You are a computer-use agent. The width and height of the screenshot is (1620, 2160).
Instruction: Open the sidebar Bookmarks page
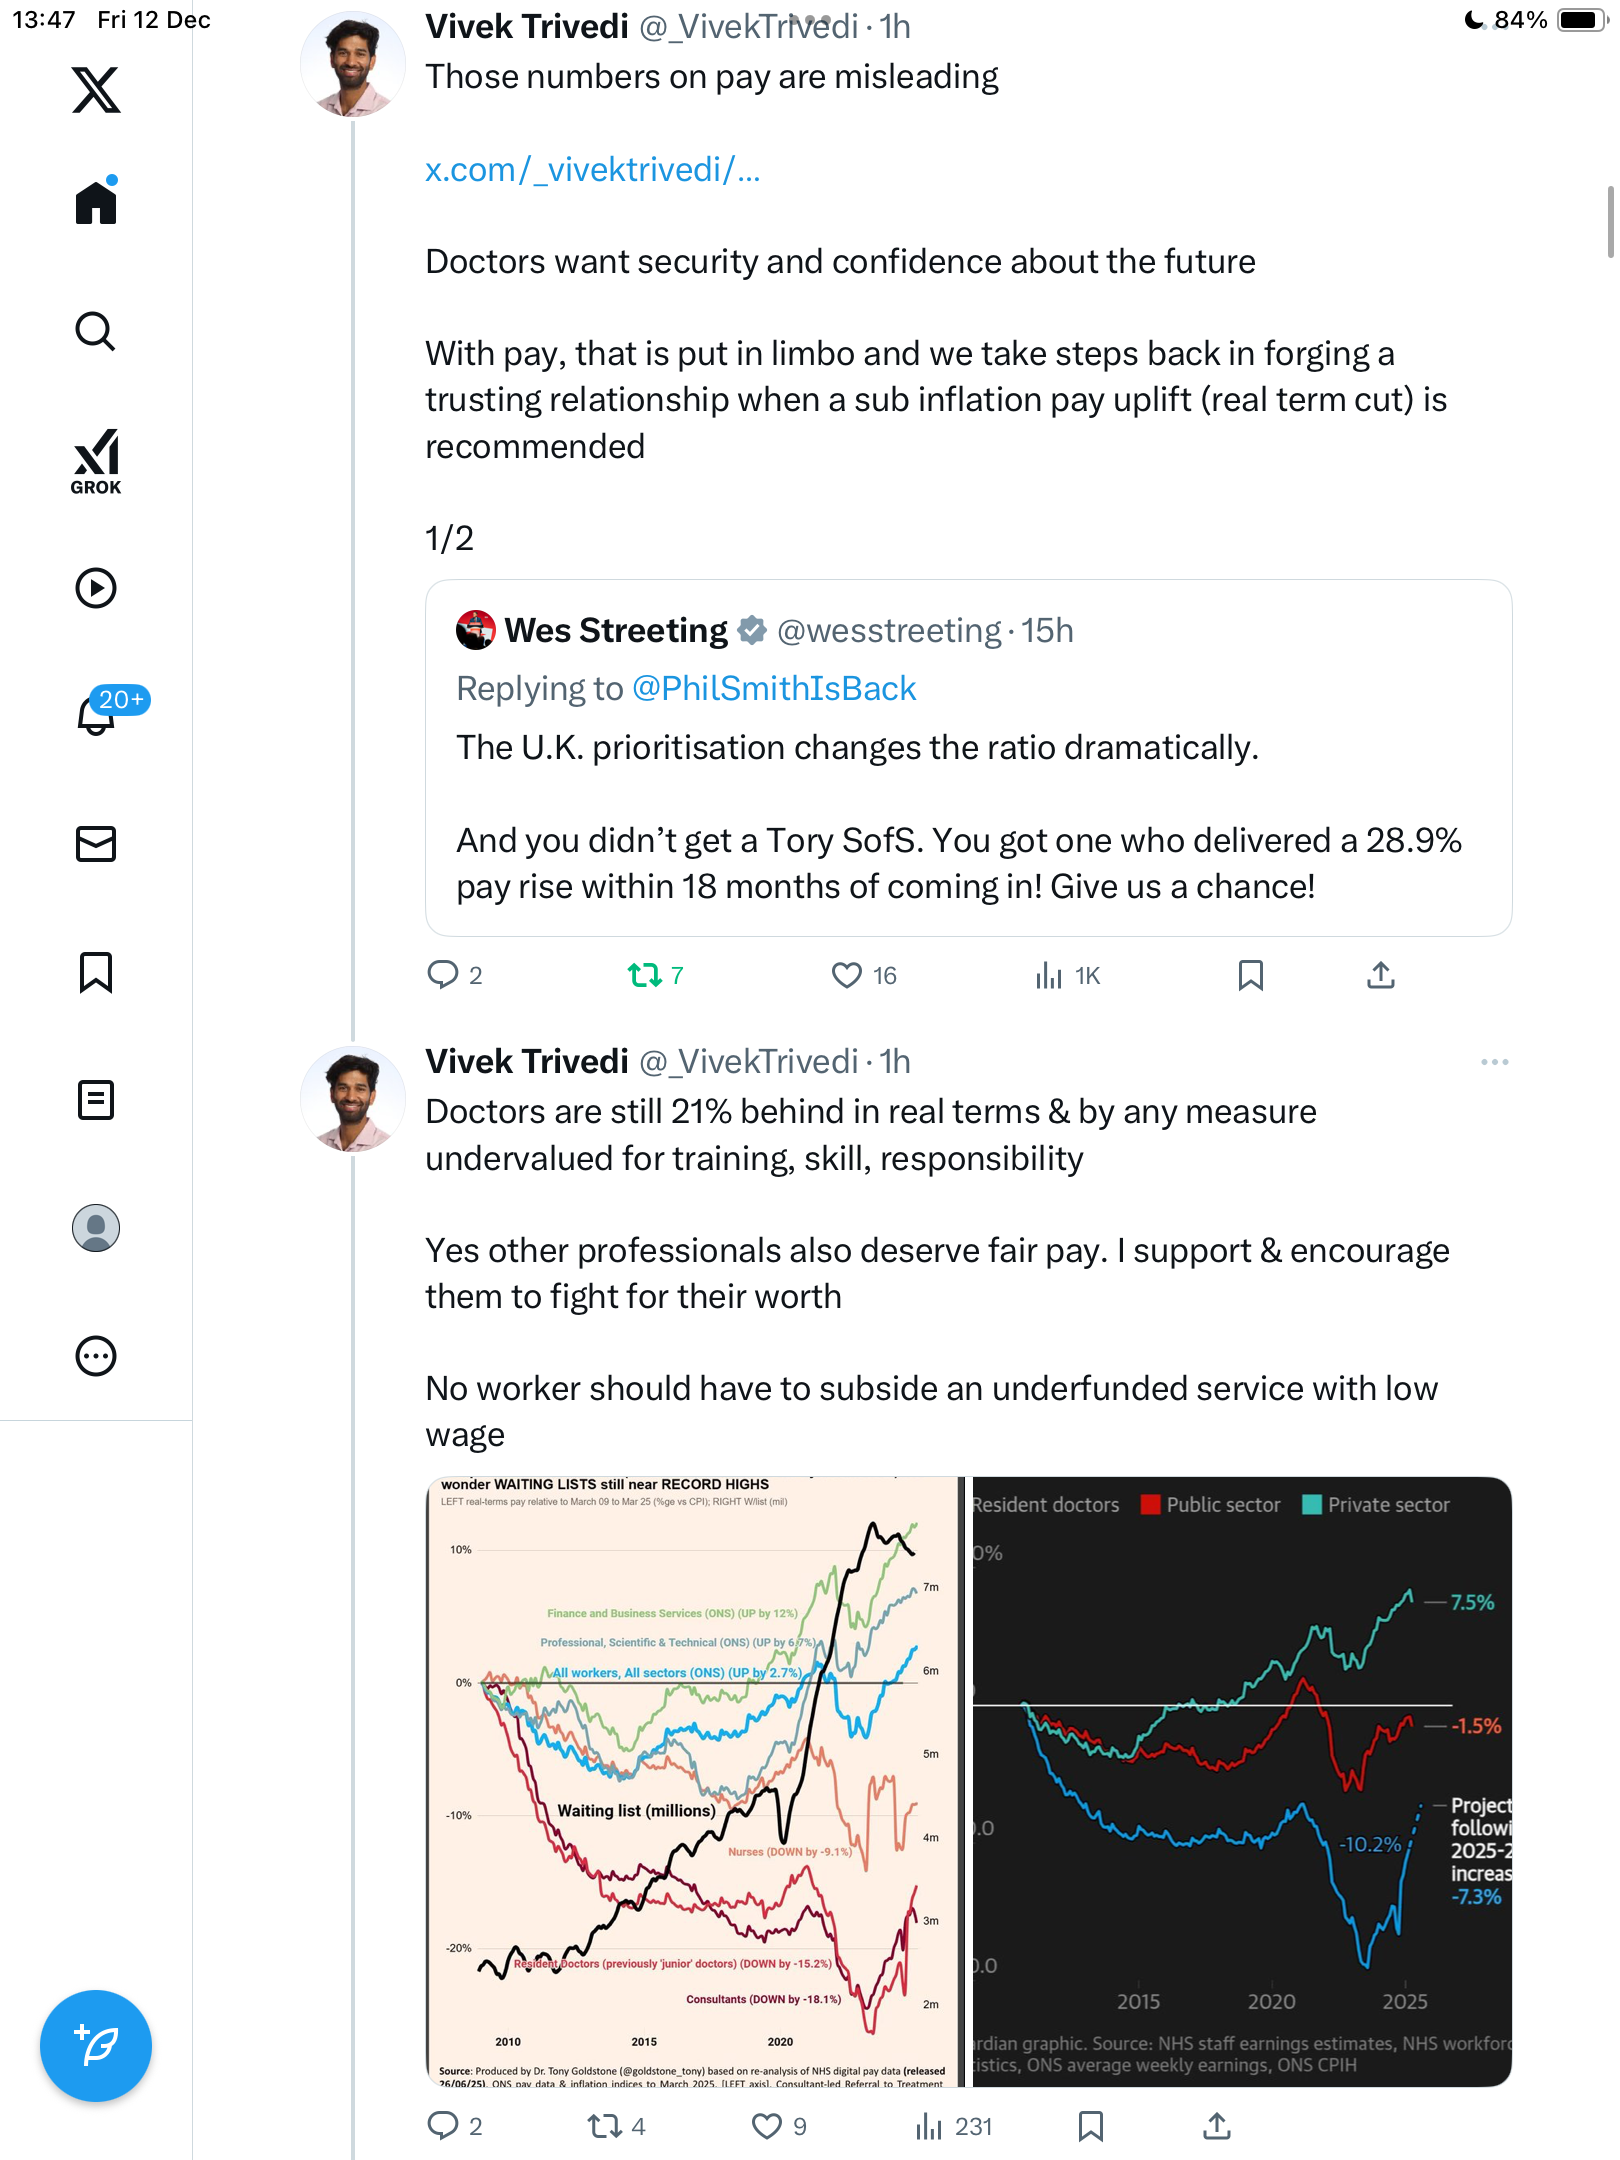tap(96, 972)
